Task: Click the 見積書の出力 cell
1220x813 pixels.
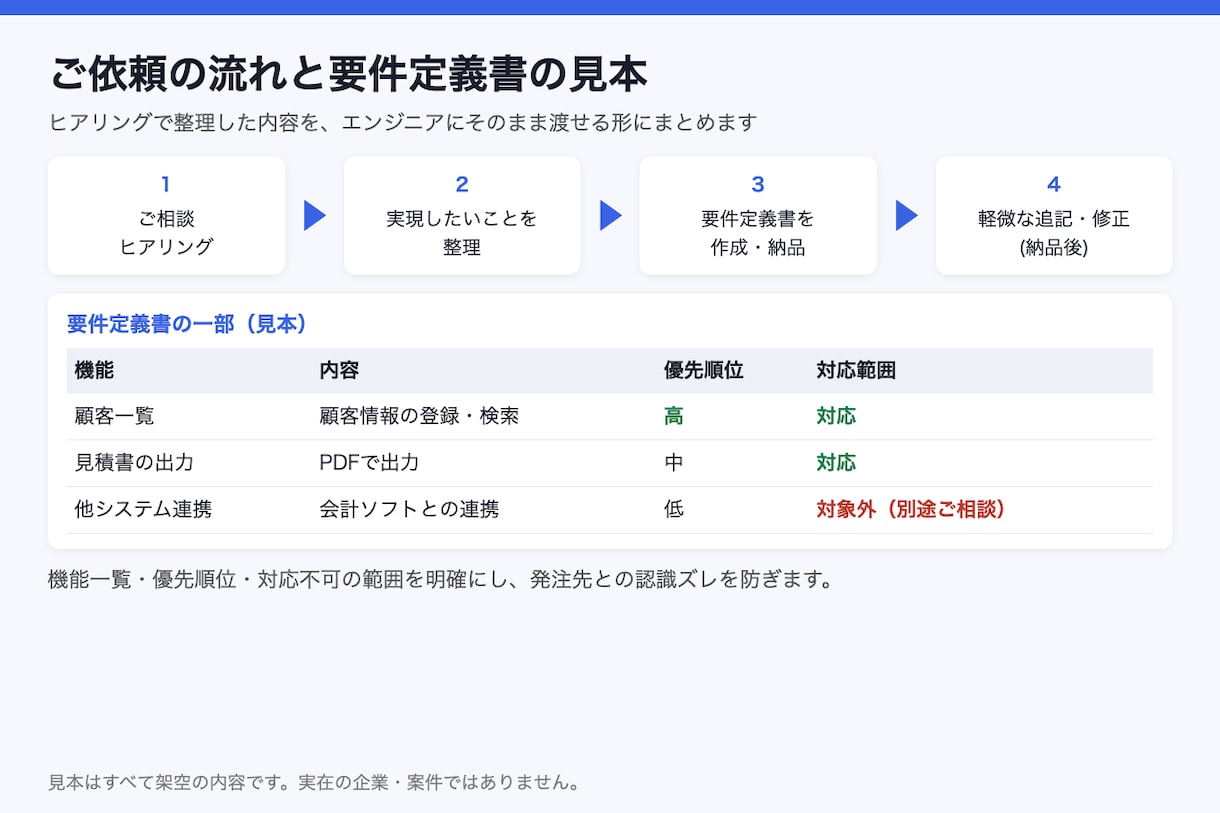Action: [x=134, y=463]
